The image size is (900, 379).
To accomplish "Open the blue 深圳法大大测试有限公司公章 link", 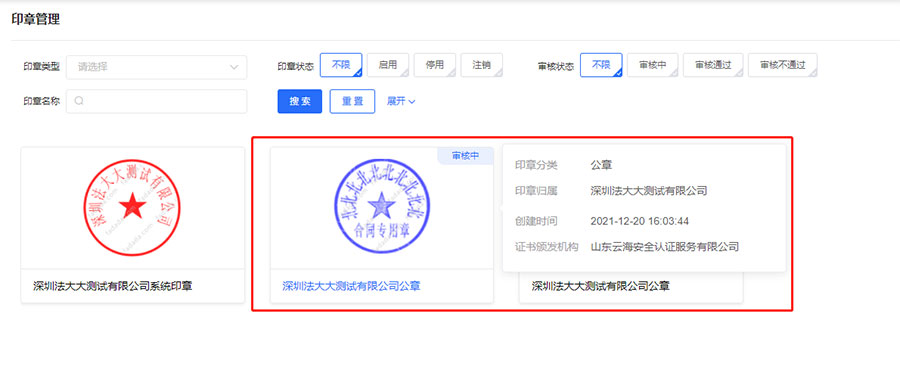I will coord(351,286).
